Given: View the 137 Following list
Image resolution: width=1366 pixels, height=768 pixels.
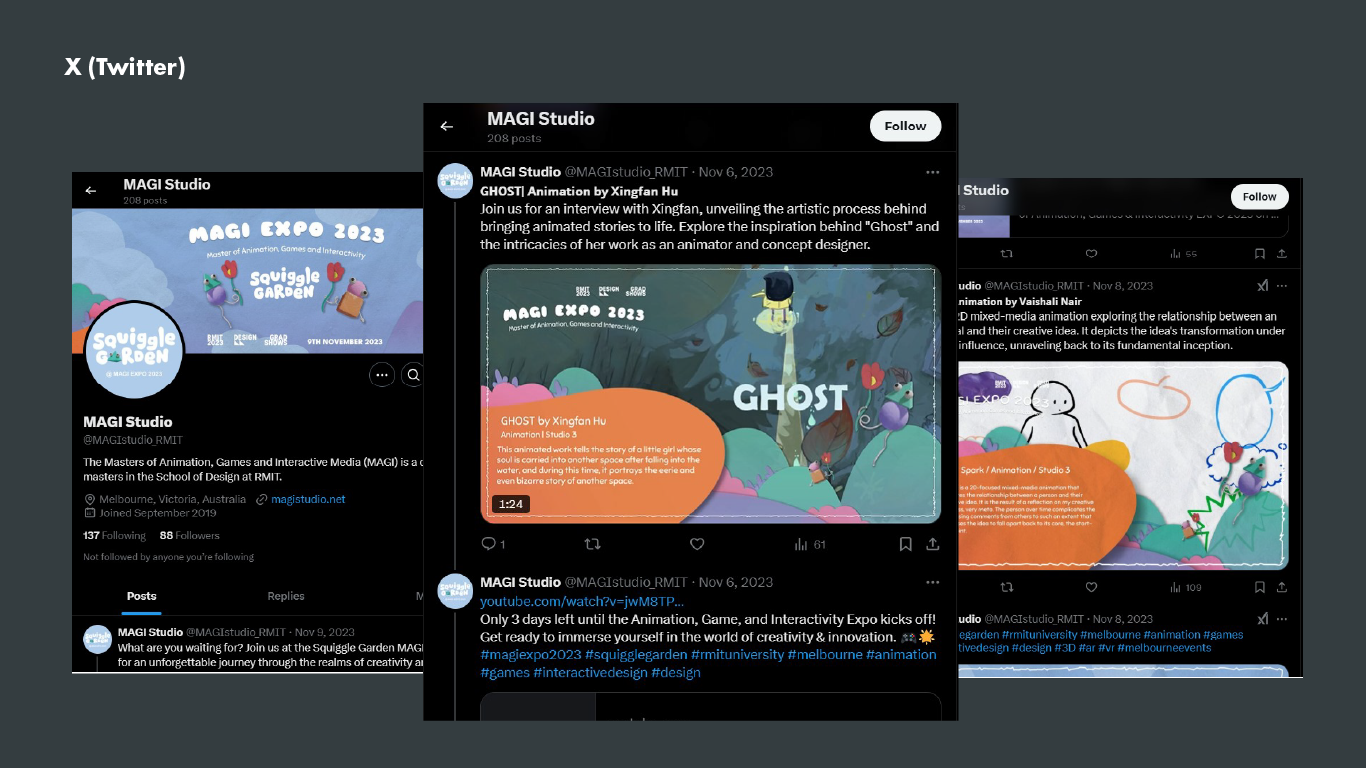Looking at the screenshot, I should point(114,536).
